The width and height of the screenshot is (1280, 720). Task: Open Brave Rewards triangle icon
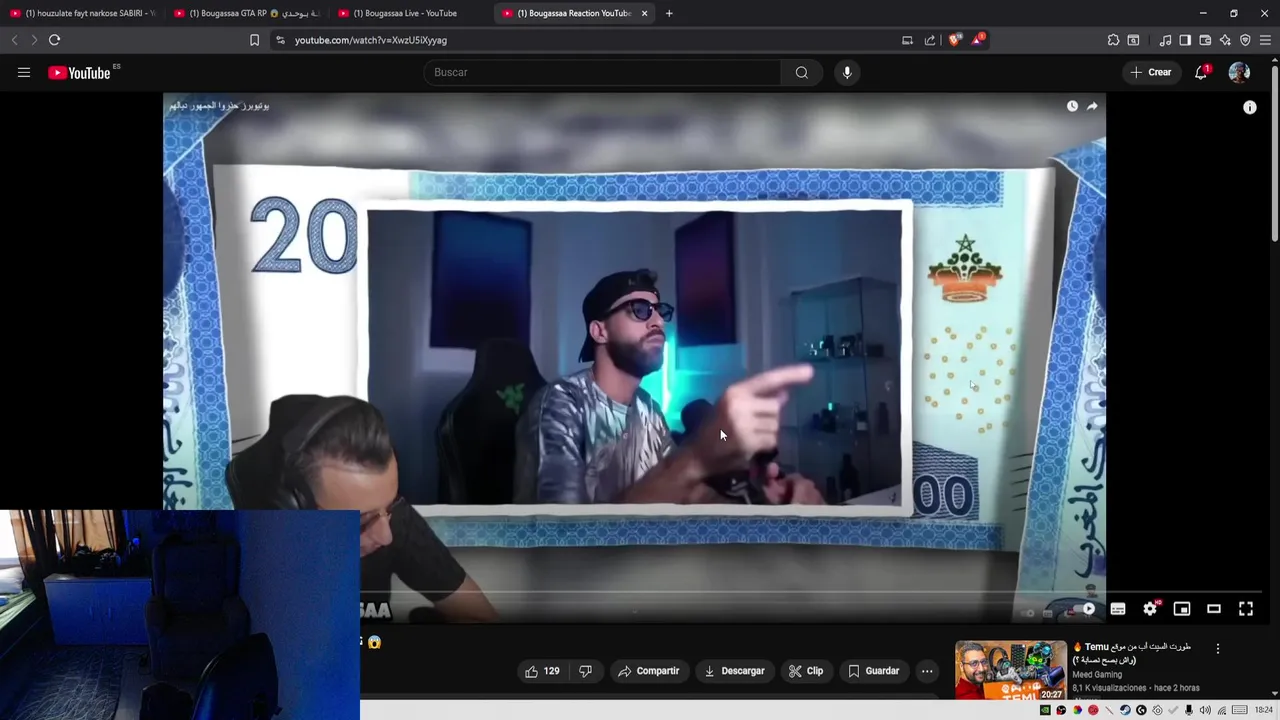(x=977, y=40)
